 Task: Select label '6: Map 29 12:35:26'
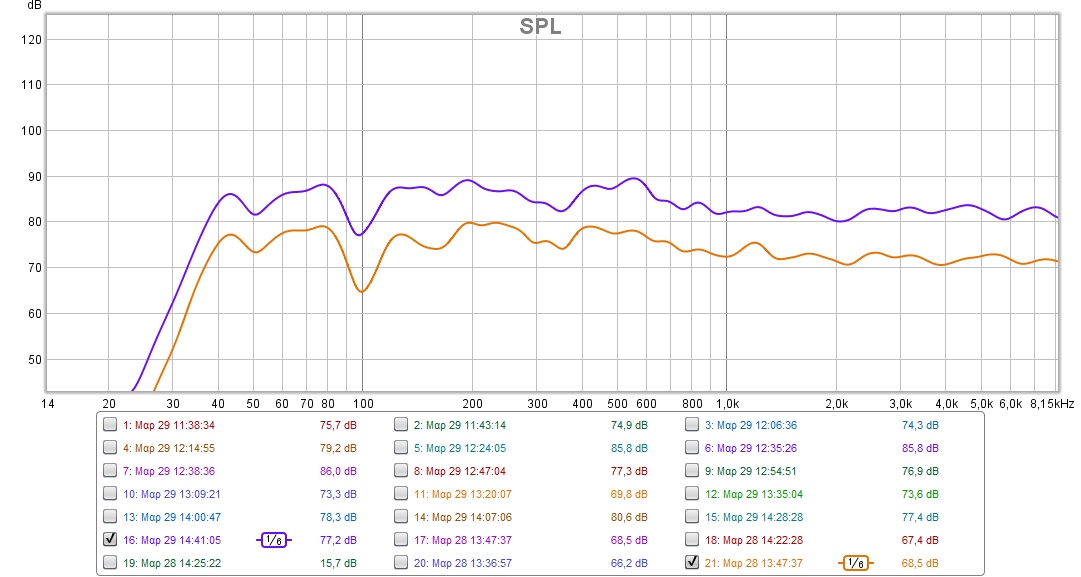click(751, 448)
